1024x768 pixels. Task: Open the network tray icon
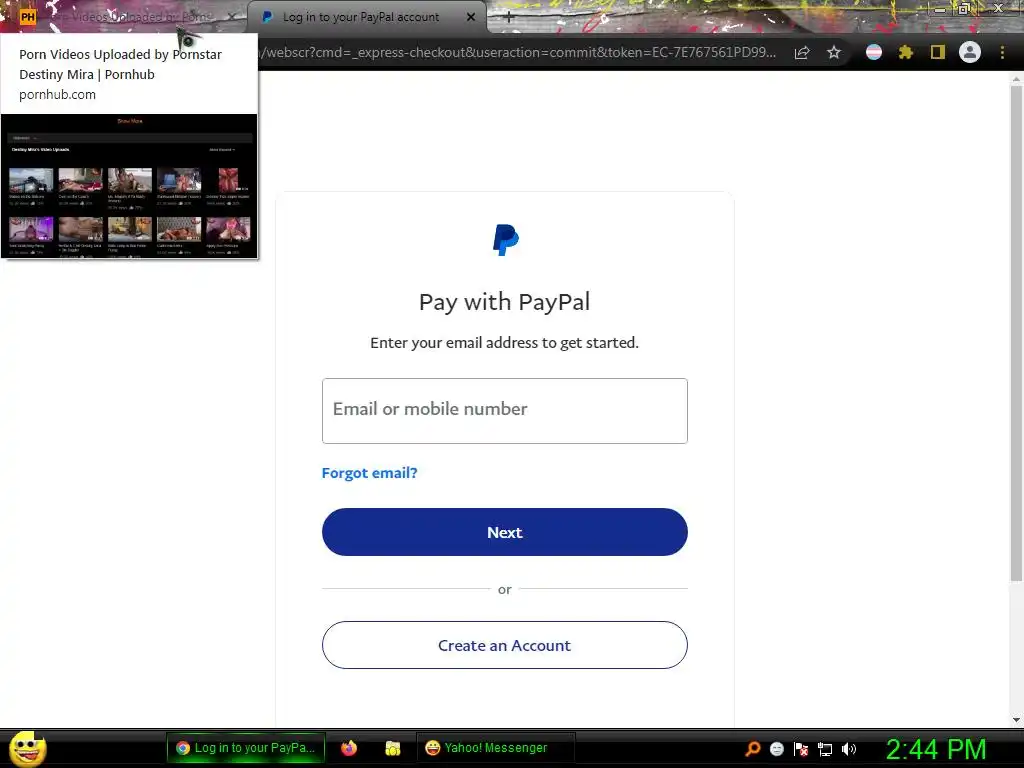pos(825,749)
